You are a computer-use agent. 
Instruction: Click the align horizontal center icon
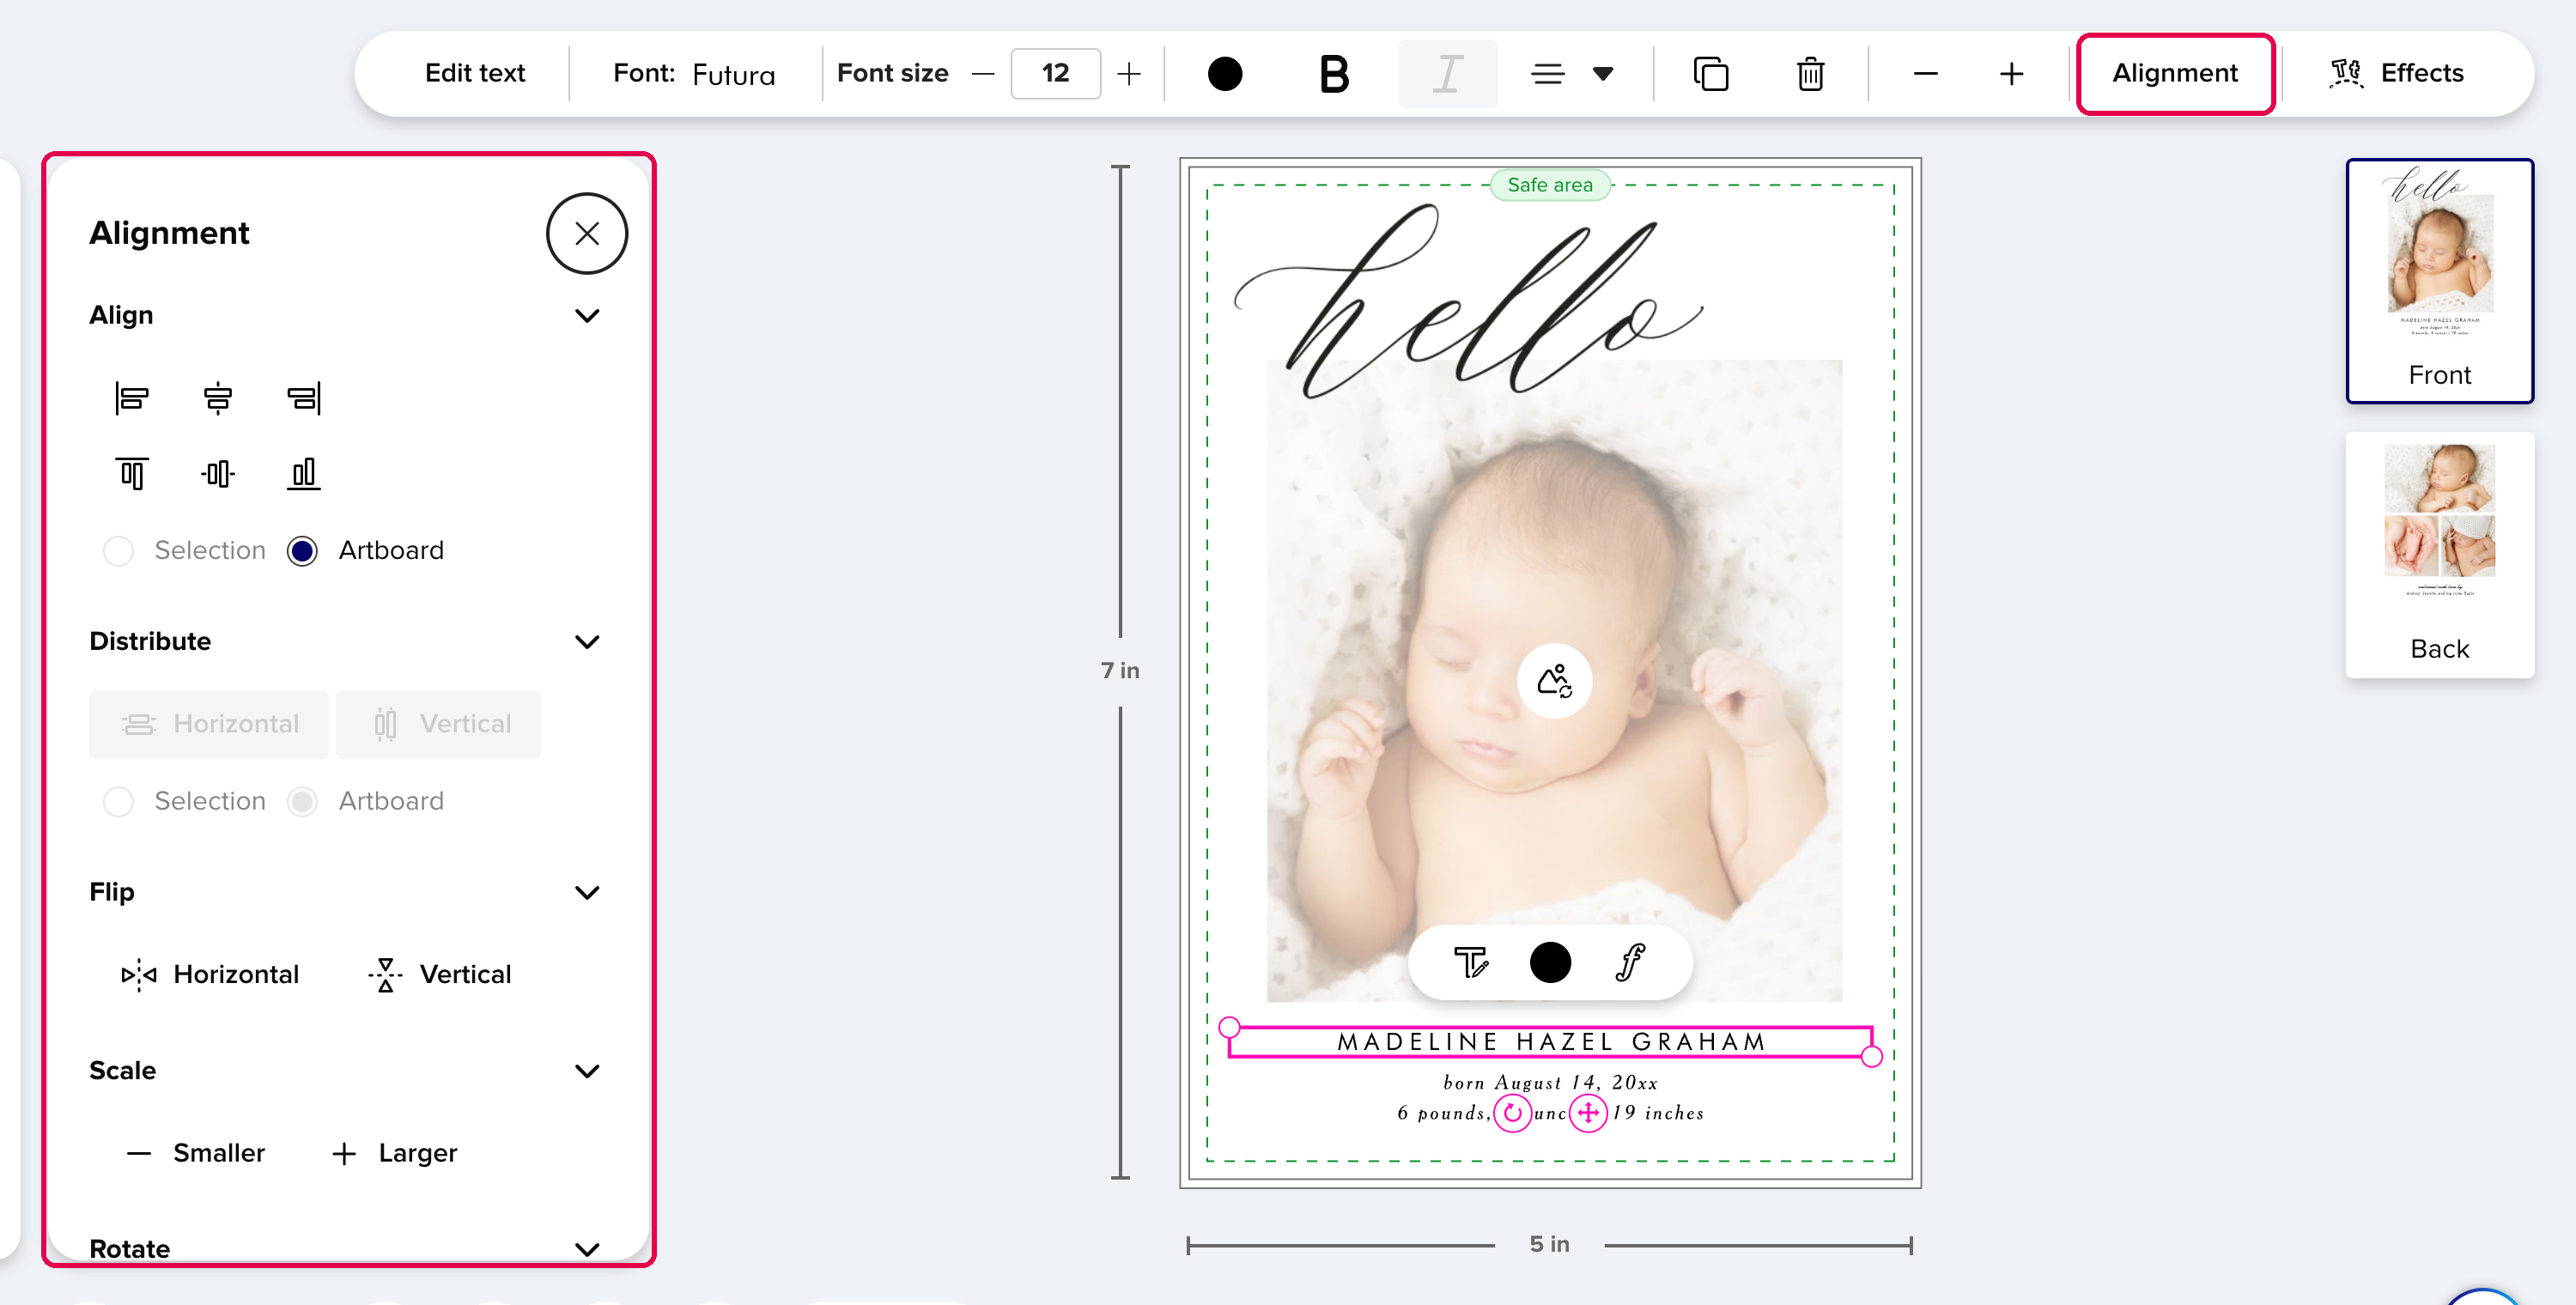coord(218,398)
